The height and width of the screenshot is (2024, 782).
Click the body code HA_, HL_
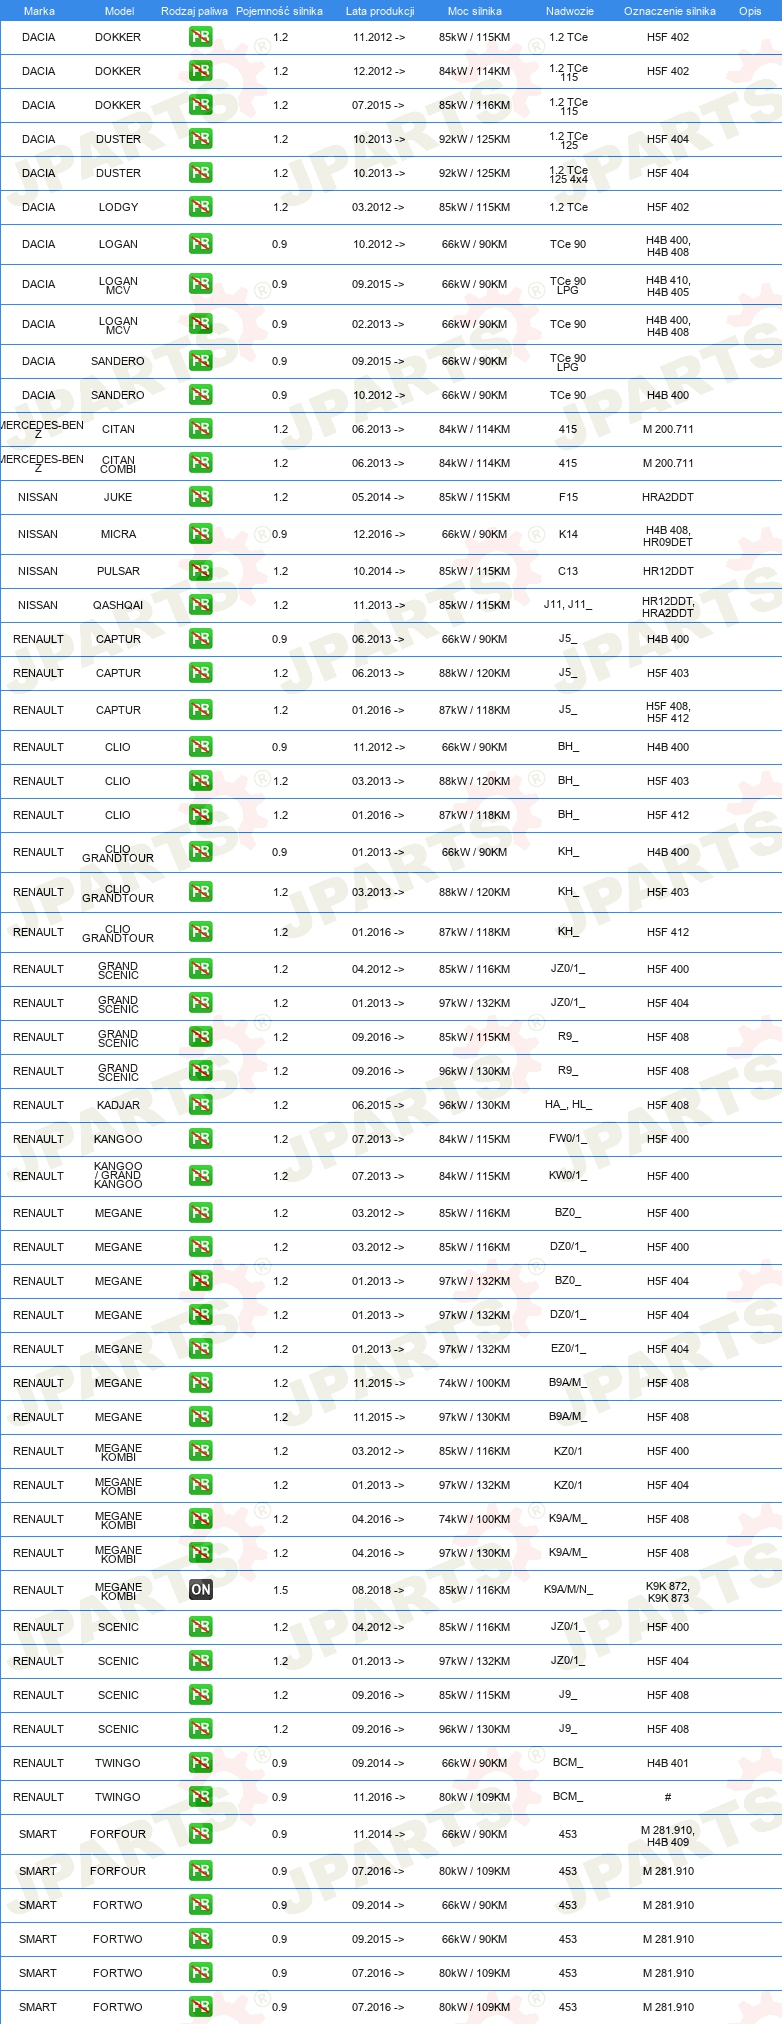(568, 1105)
